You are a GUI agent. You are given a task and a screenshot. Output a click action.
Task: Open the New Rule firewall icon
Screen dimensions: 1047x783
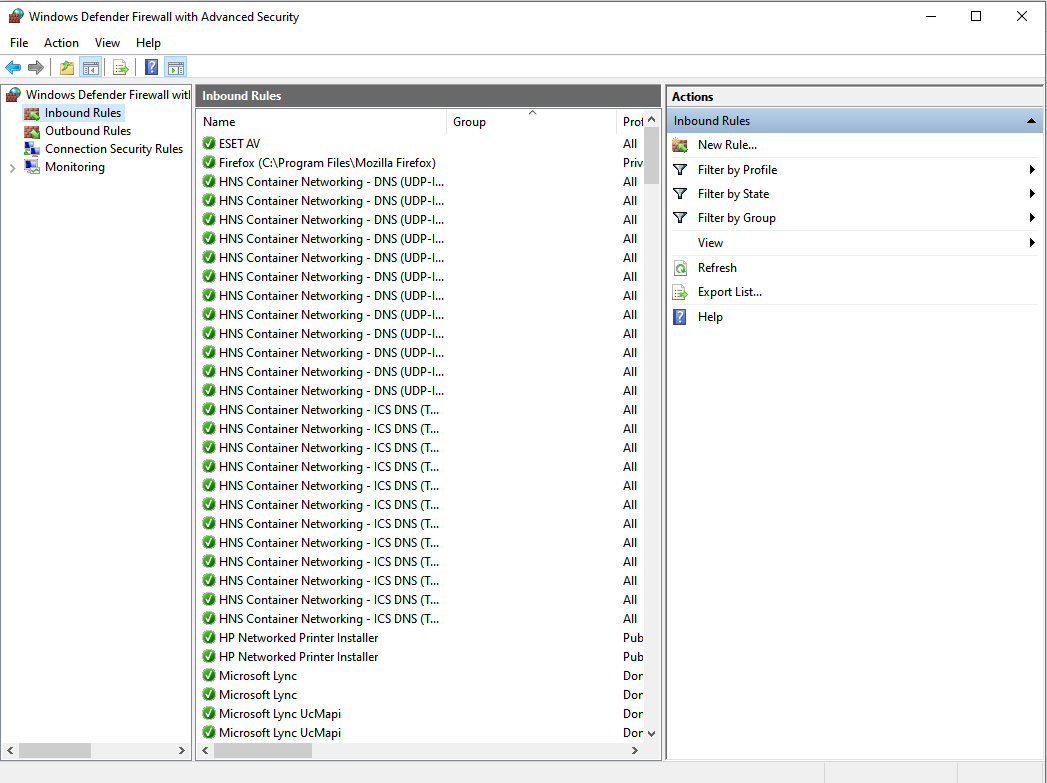tap(681, 144)
